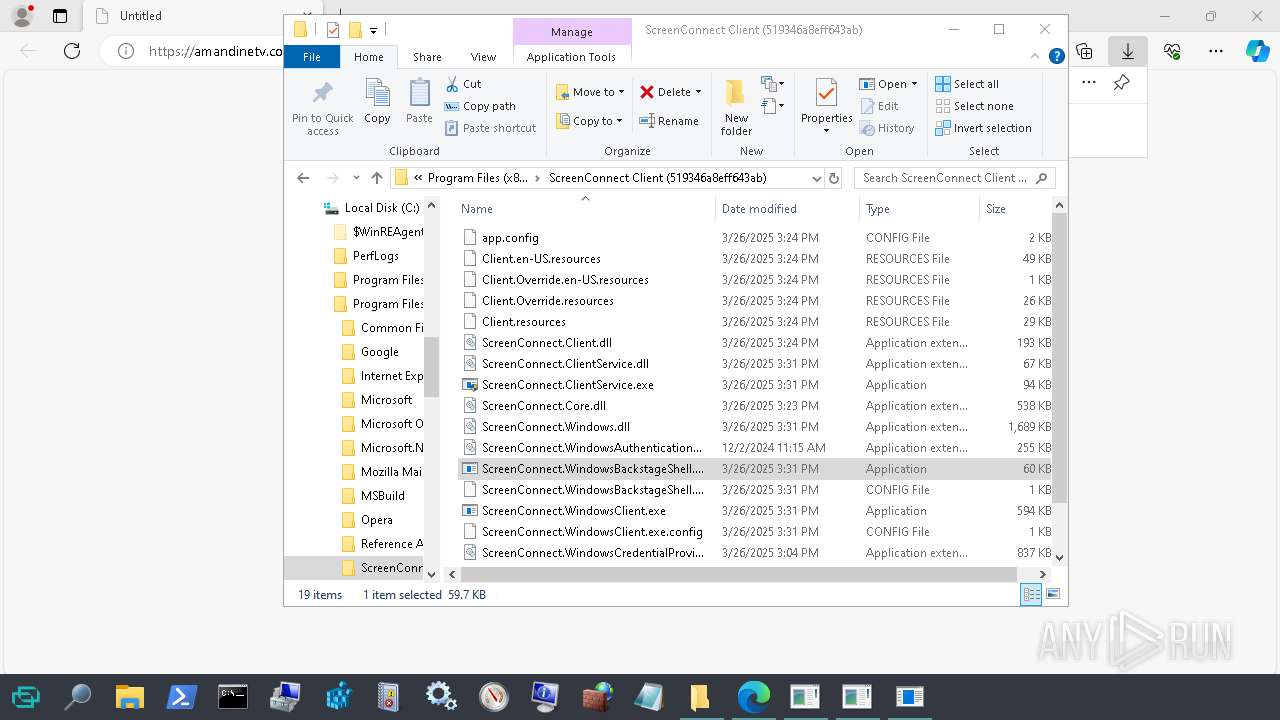Click the Copy ribbon icon

point(377,102)
